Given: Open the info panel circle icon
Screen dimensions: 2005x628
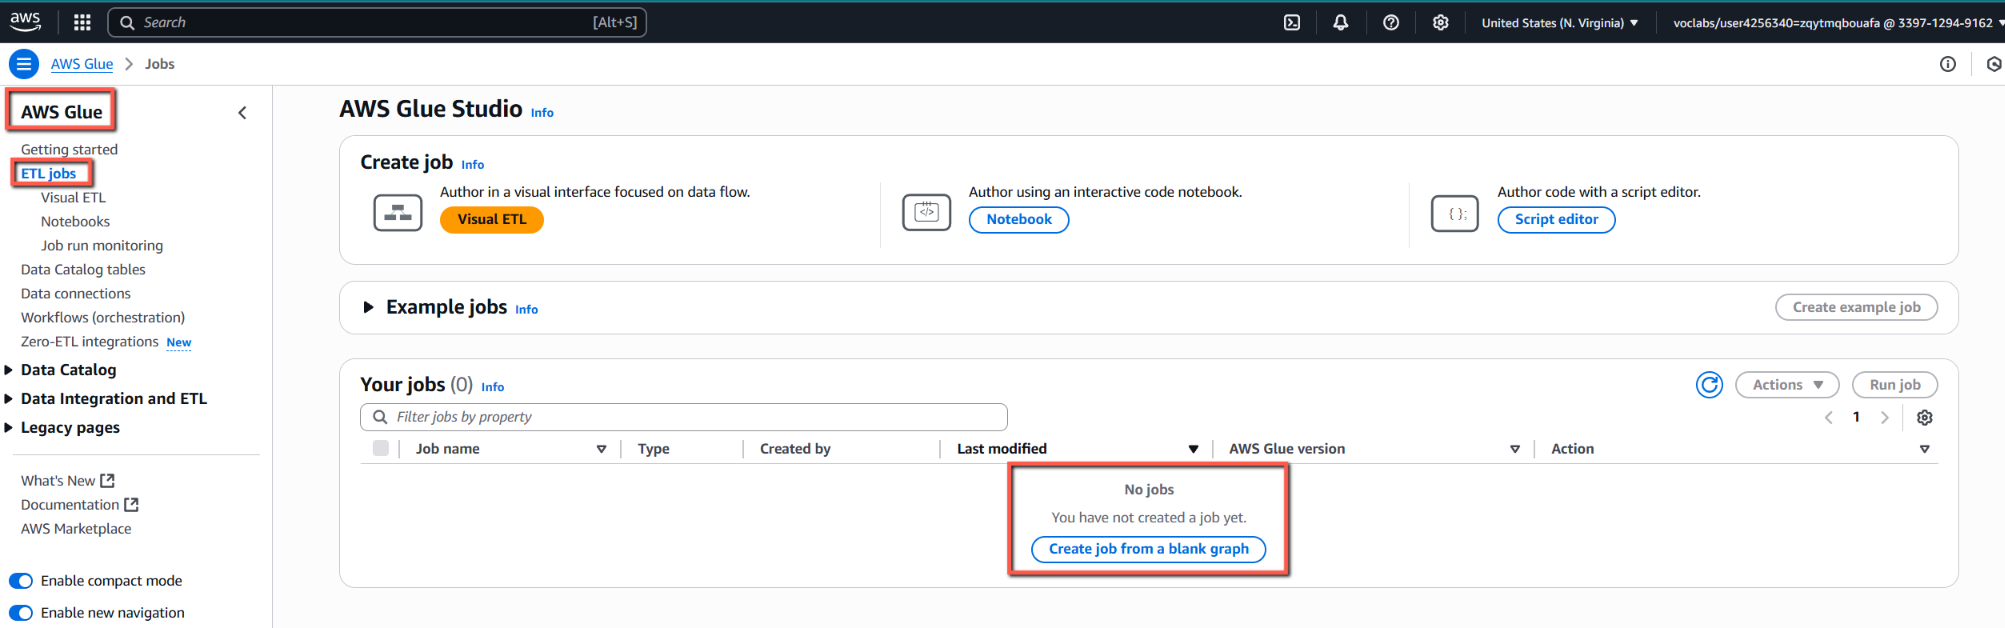Looking at the screenshot, I should (1948, 64).
